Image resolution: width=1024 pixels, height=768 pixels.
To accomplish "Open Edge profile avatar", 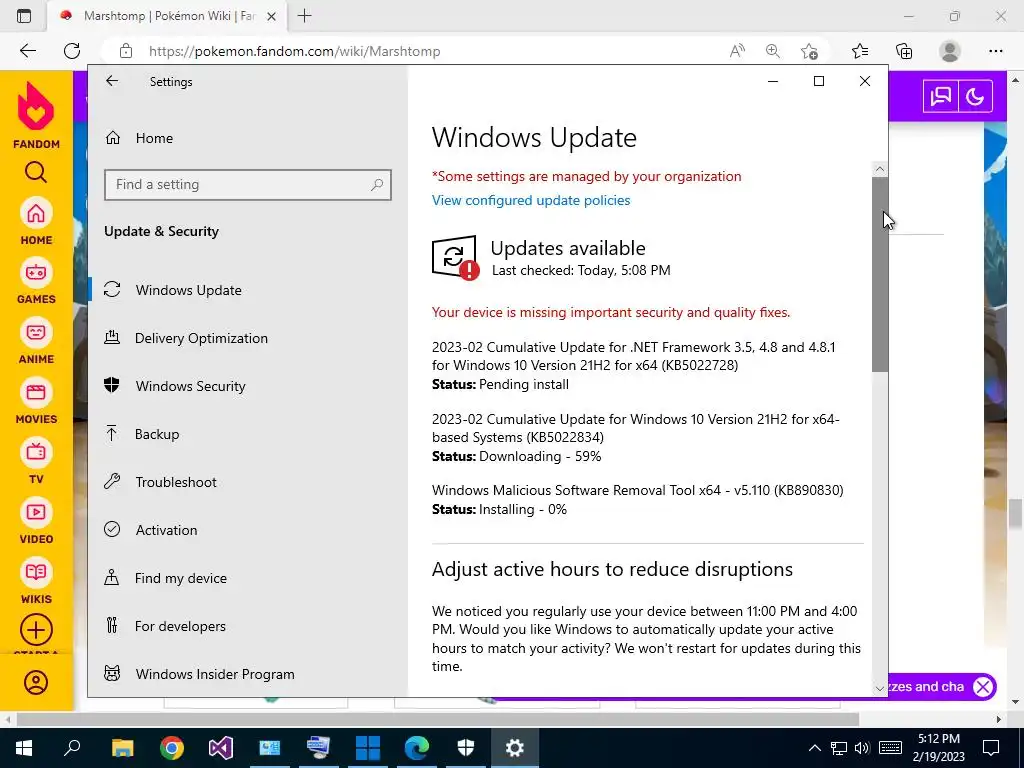I will pyautogui.click(x=950, y=51).
